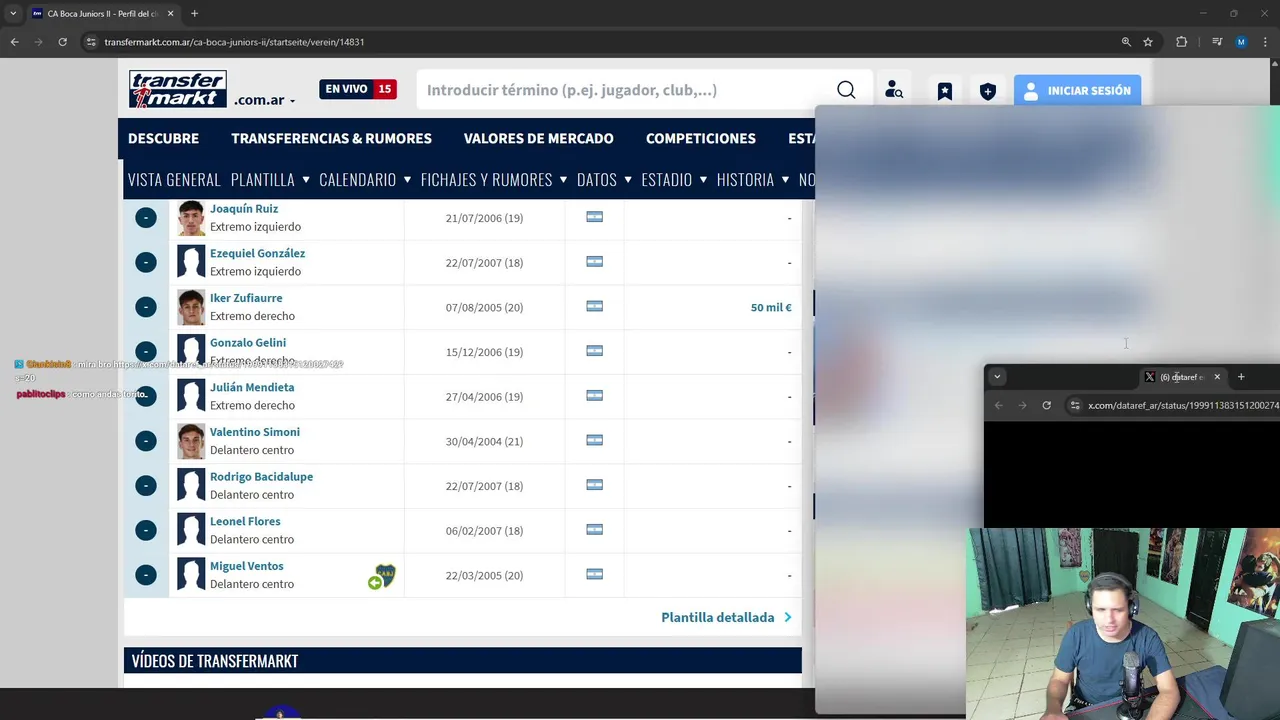
Task: Reload page in the small X browser window
Action: click(x=1047, y=405)
